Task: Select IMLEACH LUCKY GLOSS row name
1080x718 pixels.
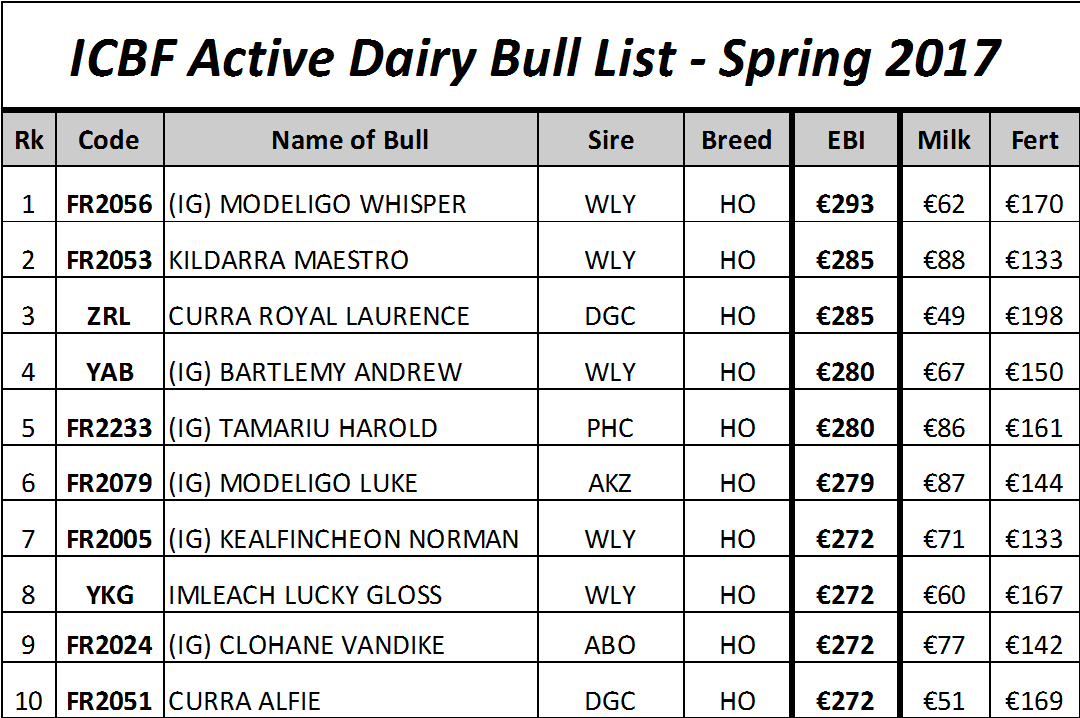Action: (305, 595)
